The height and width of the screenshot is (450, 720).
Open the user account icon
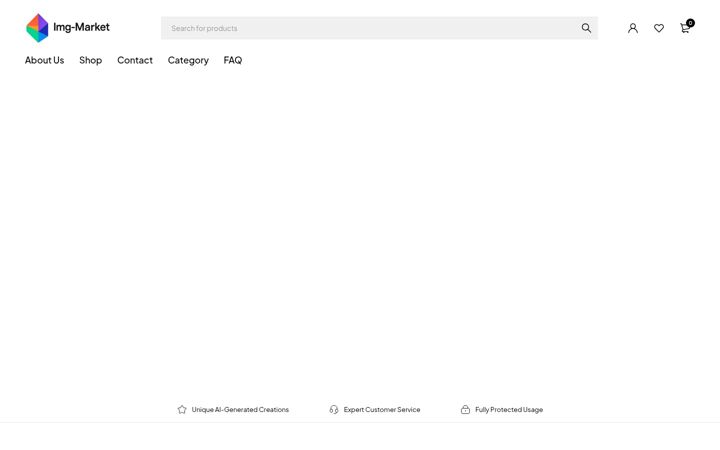click(x=633, y=28)
